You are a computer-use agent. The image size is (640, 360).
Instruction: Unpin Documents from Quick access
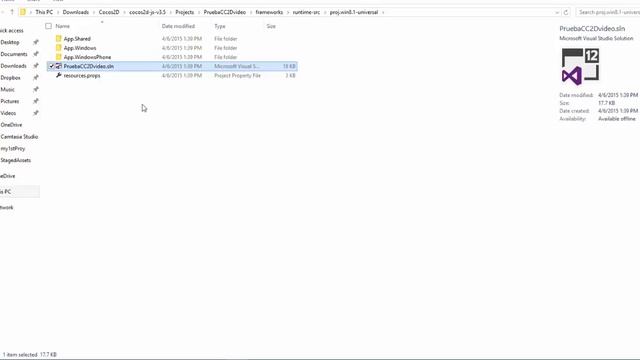click(x=36, y=54)
